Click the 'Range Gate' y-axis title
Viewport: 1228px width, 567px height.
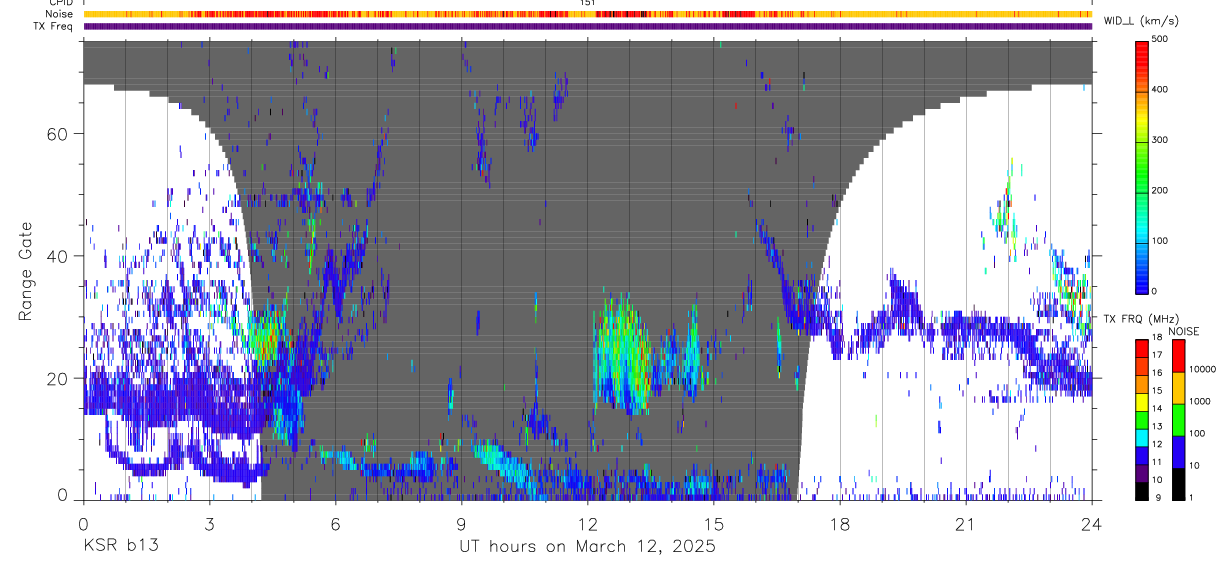[x=26, y=271]
